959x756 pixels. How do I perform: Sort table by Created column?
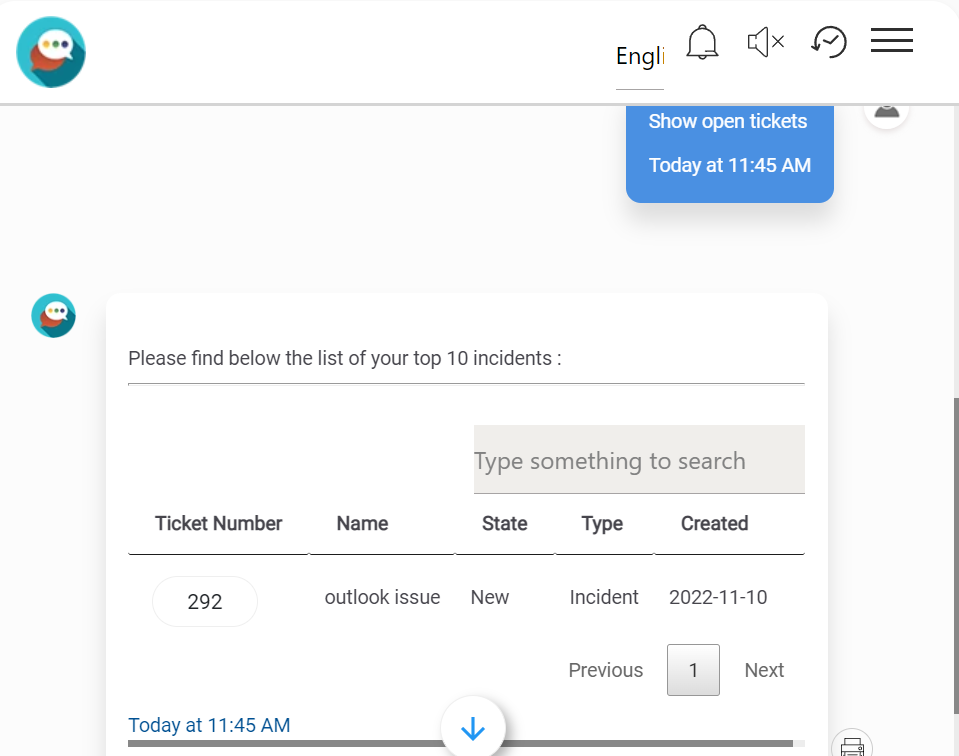(x=714, y=524)
